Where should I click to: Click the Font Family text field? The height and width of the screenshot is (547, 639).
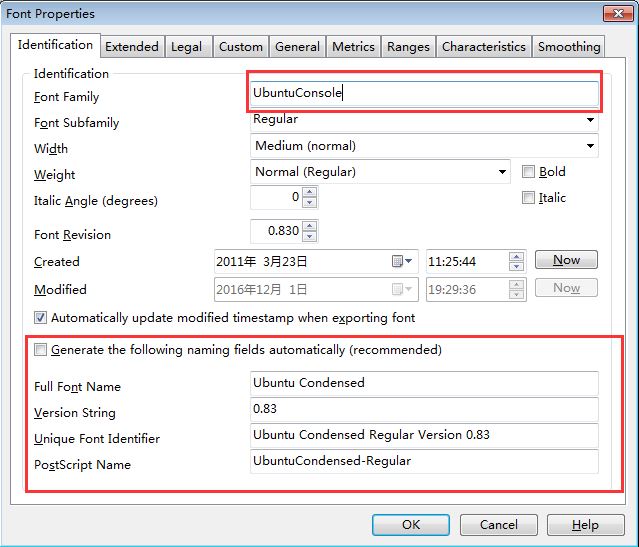click(x=424, y=93)
